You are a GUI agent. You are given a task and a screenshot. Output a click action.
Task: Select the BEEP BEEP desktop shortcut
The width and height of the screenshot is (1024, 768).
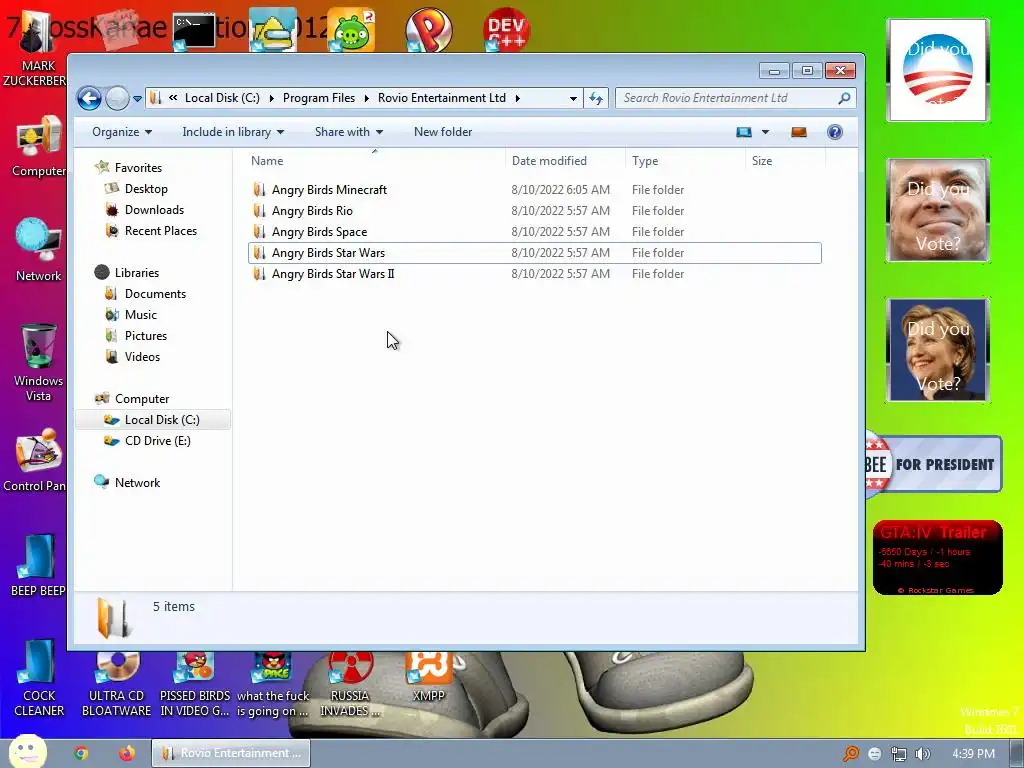coord(37,566)
